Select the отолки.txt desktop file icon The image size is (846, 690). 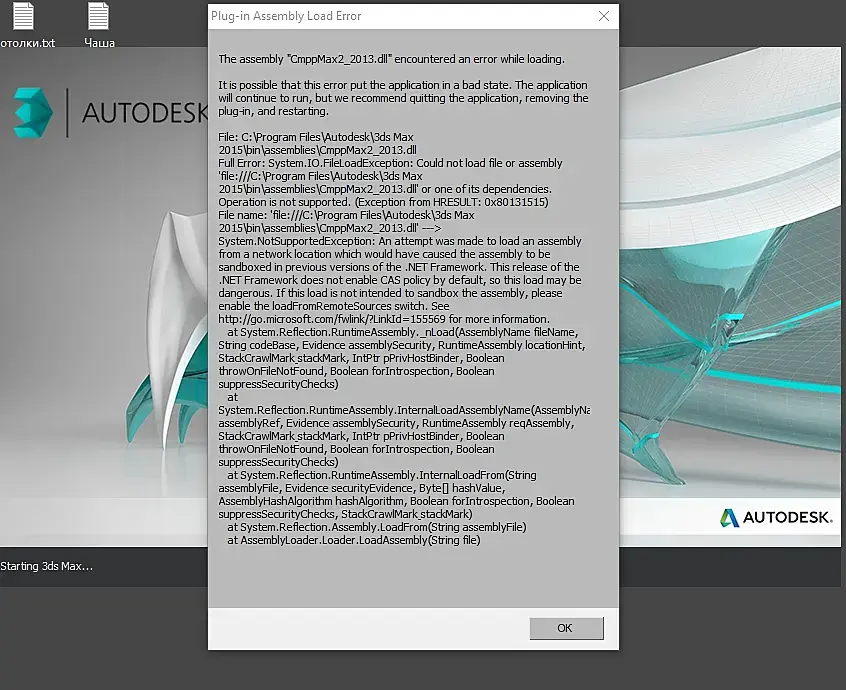(x=26, y=26)
